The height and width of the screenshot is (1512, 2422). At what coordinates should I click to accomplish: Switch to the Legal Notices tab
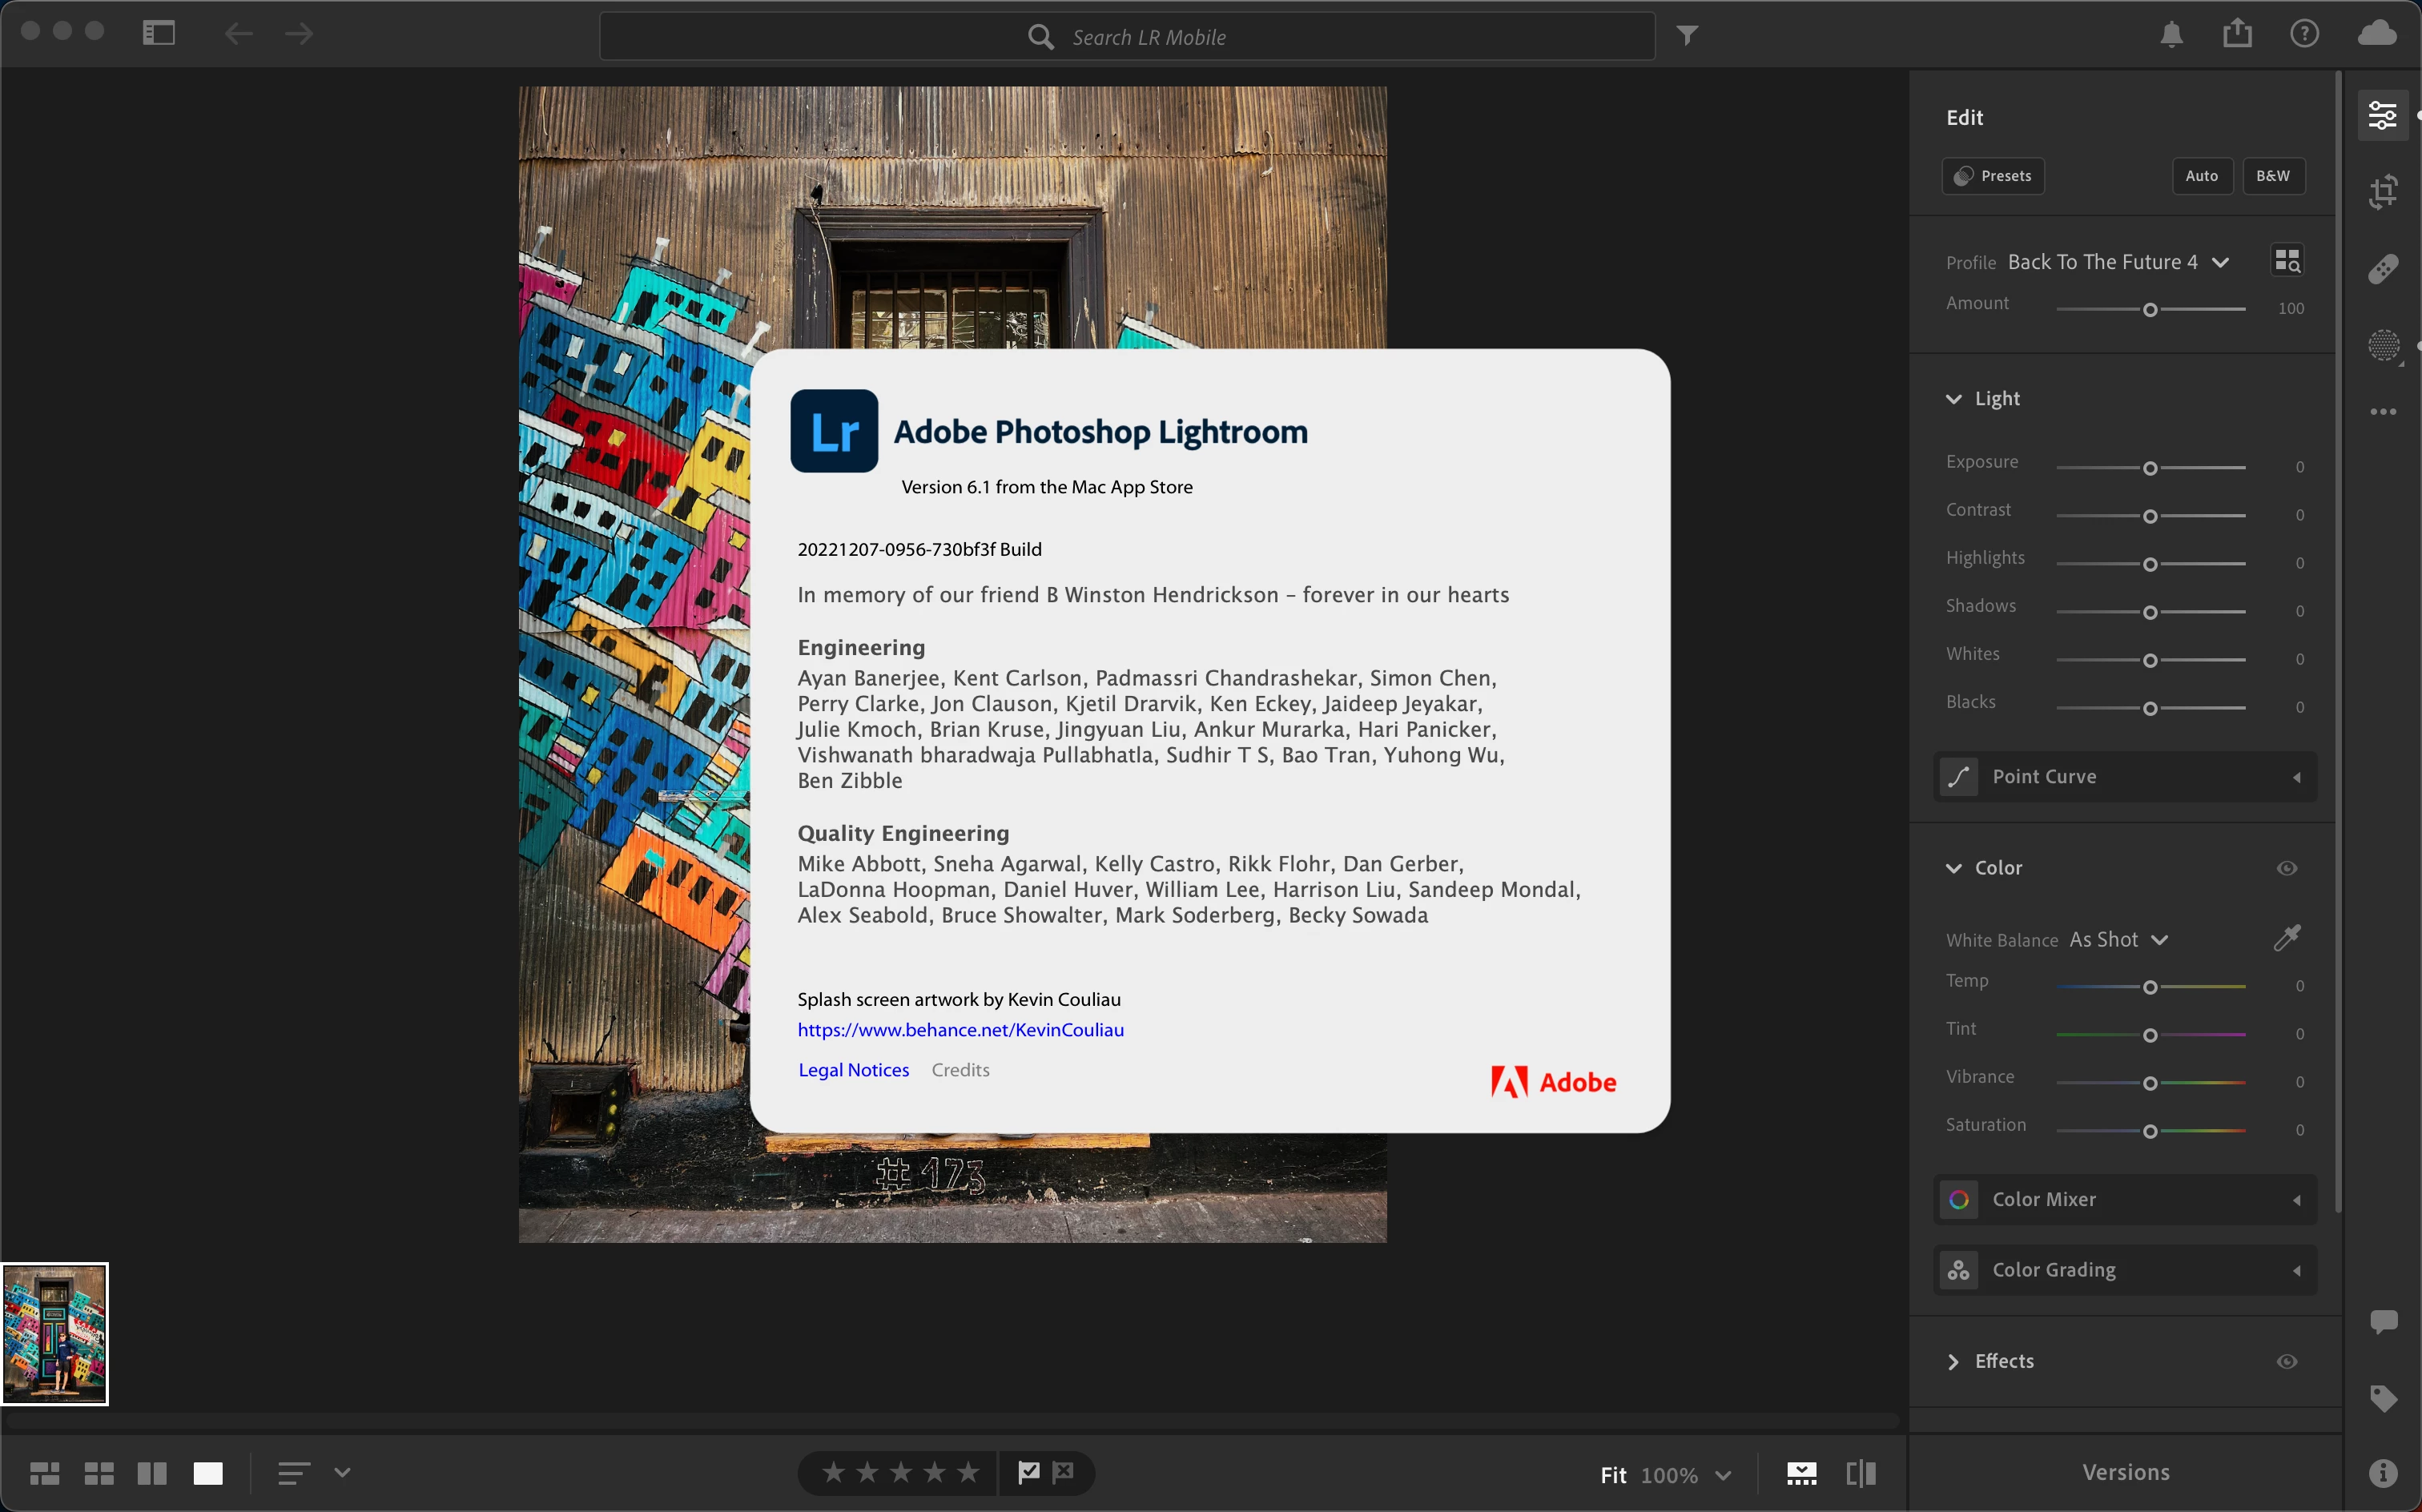pos(853,1070)
